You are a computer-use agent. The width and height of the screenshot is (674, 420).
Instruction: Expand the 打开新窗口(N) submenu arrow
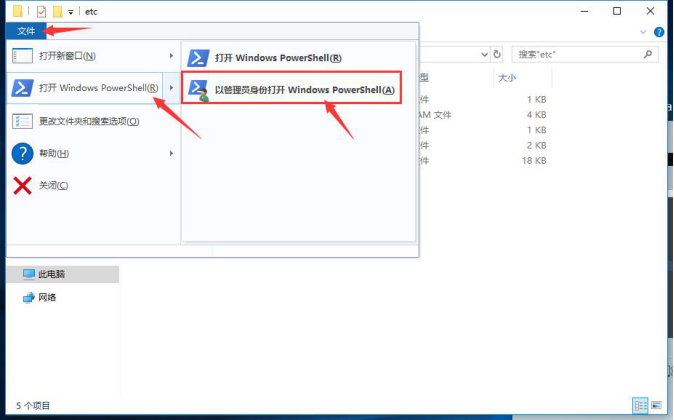[171, 56]
